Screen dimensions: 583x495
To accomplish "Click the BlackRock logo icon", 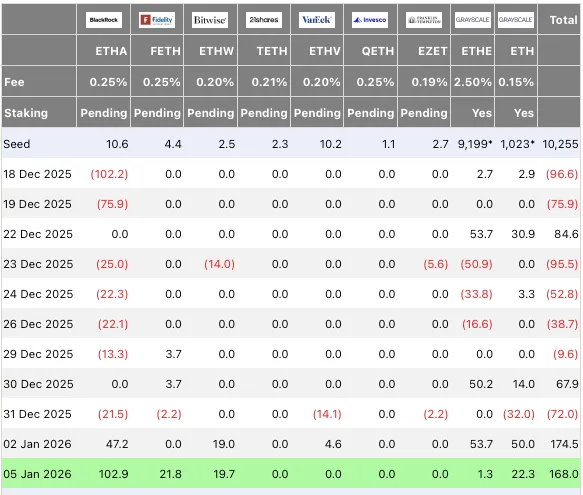I will [x=104, y=20].
